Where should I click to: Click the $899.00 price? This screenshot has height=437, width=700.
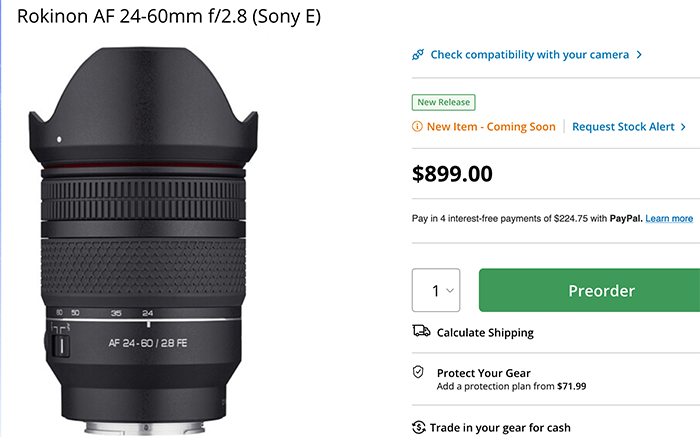coord(452,173)
